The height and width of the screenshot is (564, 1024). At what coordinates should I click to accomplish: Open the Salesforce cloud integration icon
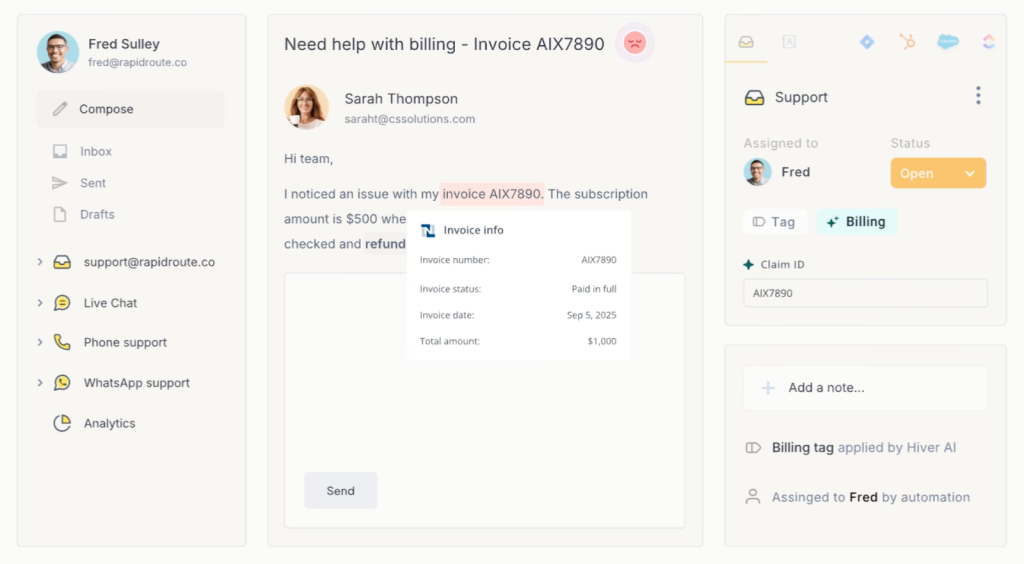point(947,42)
